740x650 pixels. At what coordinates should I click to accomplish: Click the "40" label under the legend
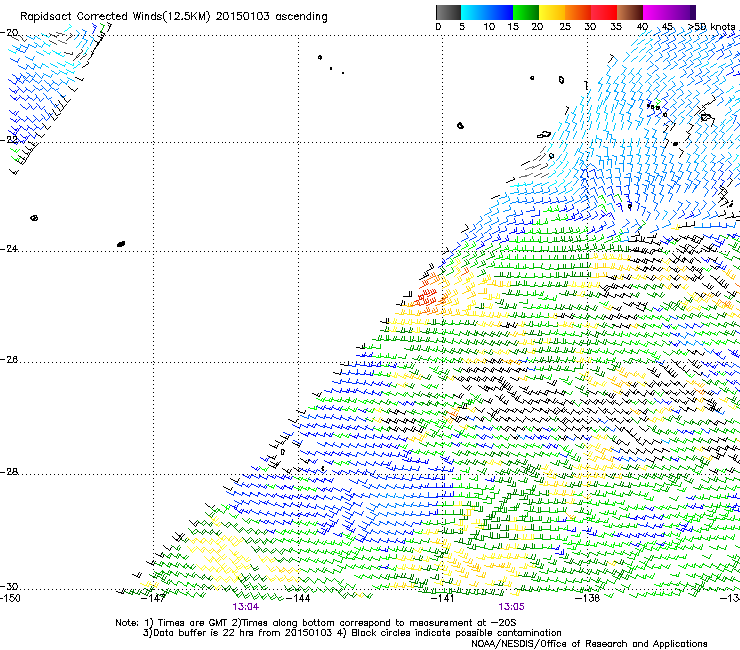coord(642,27)
